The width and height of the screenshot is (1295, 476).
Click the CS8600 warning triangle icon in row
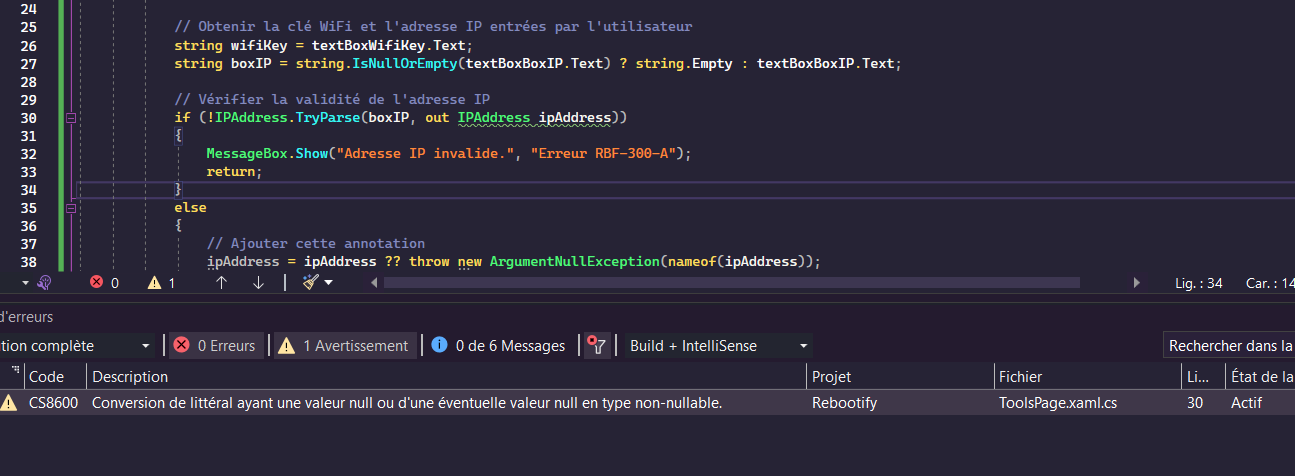tap(9, 403)
